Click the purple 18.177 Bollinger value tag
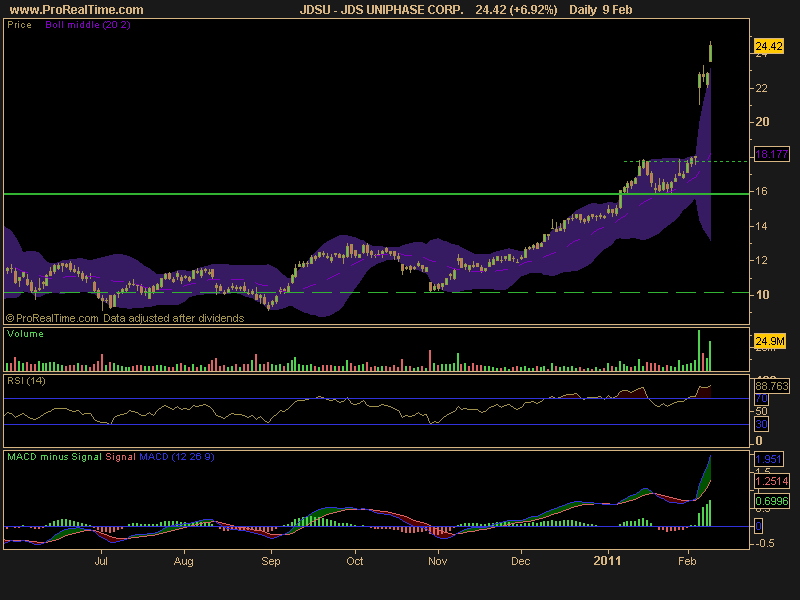The image size is (800, 600). pyautogui.click(x=771, y=154)
